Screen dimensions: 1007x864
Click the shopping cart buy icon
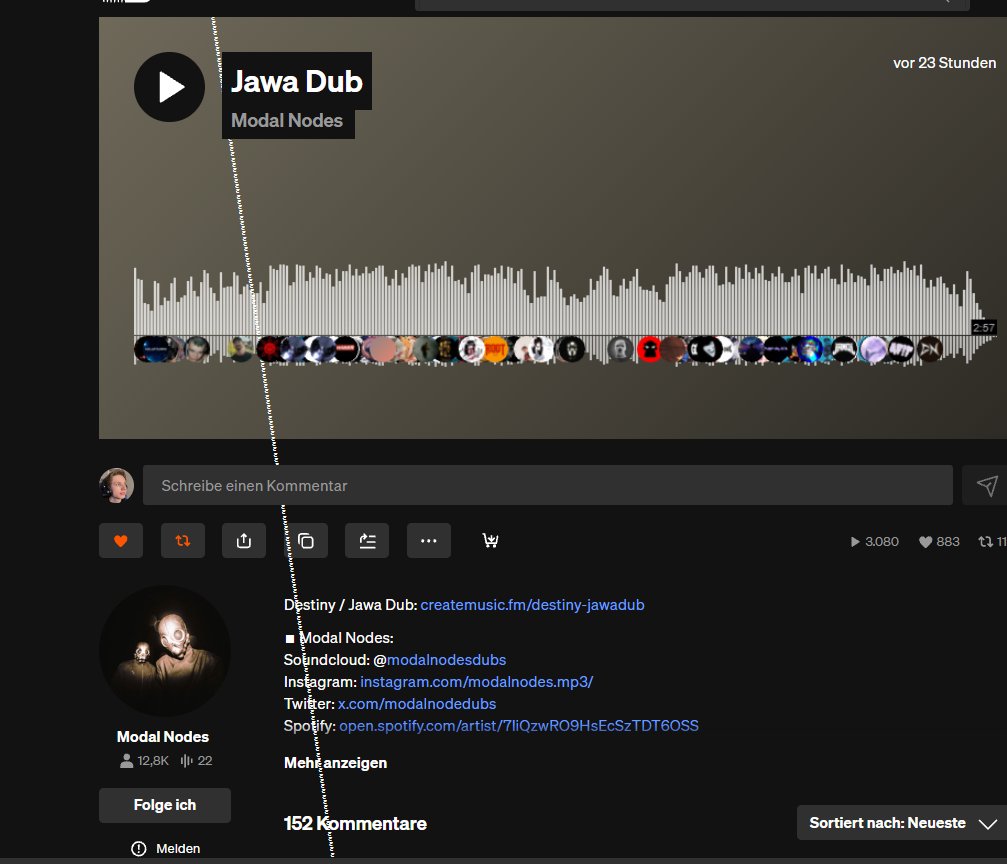pyautogui.click(x=490, y=541)
